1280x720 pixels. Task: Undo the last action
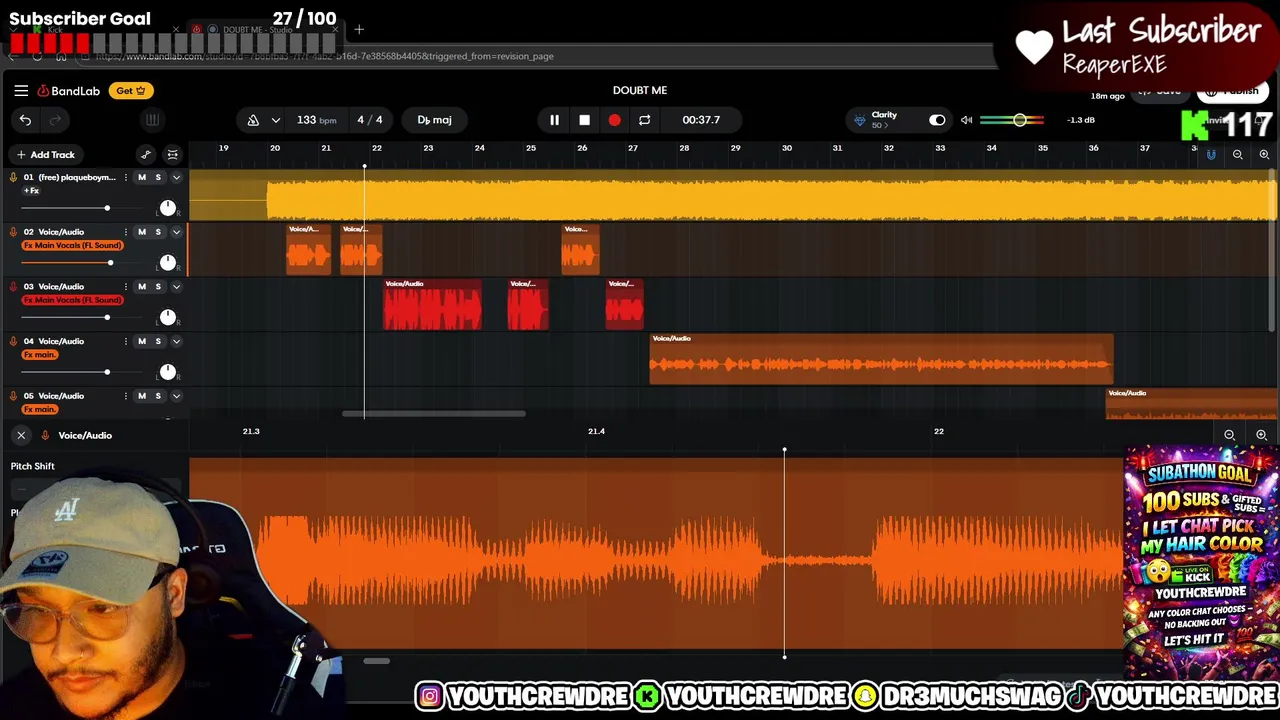coord(25,120)
